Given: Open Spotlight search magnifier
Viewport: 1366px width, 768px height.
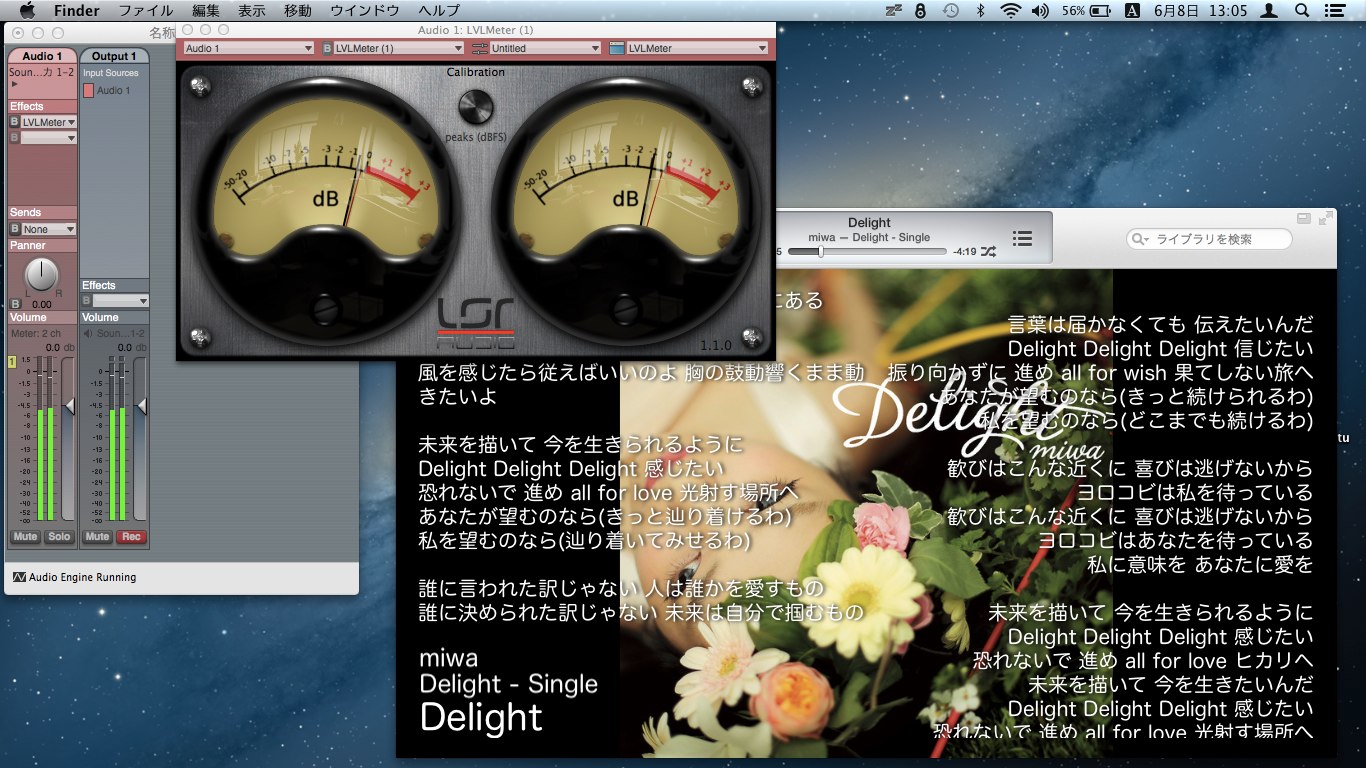Looking at the screenshot, I should [1302, 11].
